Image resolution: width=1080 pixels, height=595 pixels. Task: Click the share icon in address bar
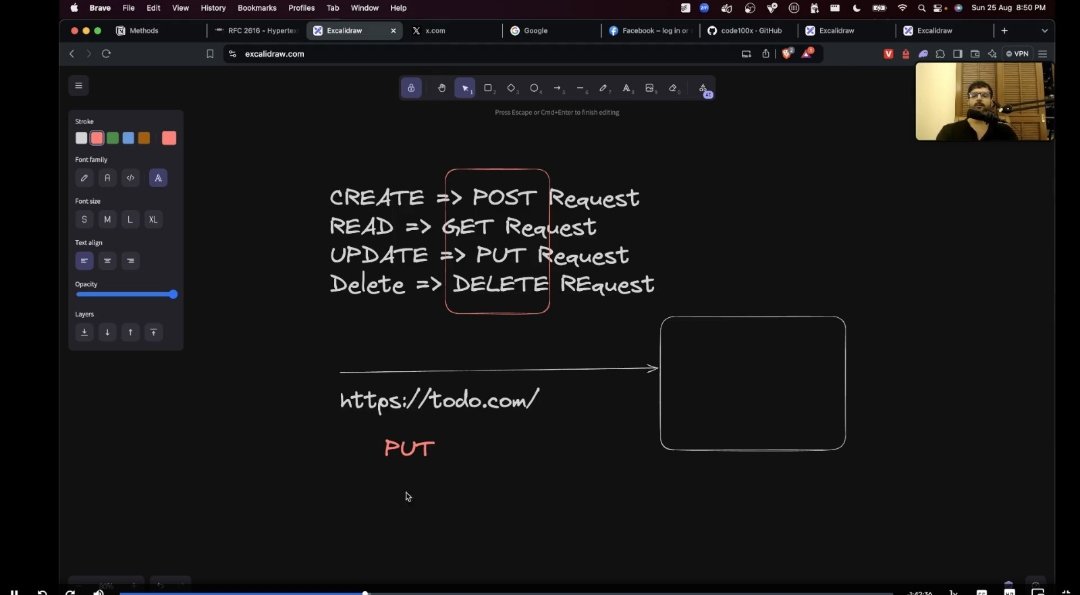[765, 54]
